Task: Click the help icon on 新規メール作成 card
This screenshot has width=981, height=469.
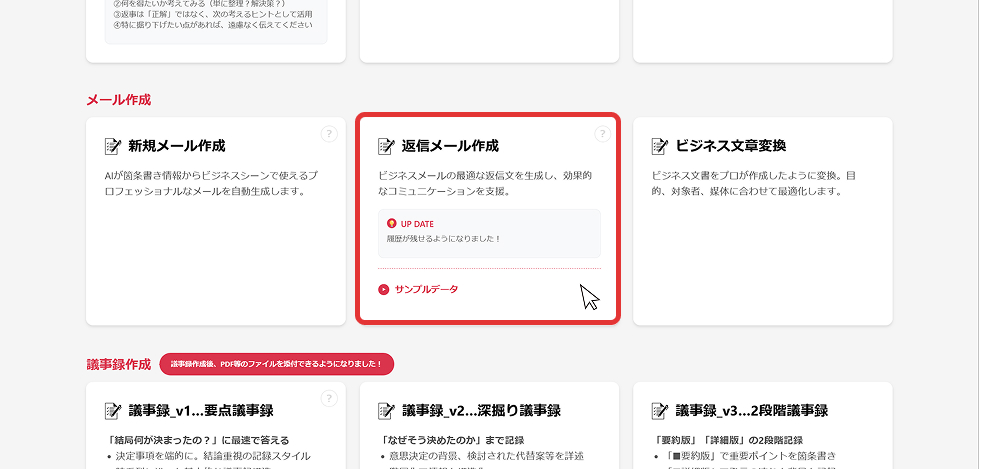Action: click(x=329, y=134)
